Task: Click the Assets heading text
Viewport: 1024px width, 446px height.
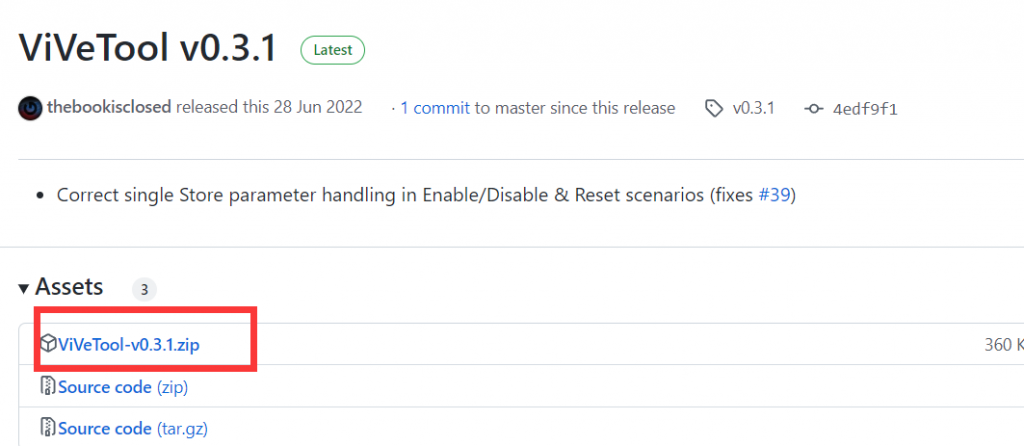Action: coord(69,288)
